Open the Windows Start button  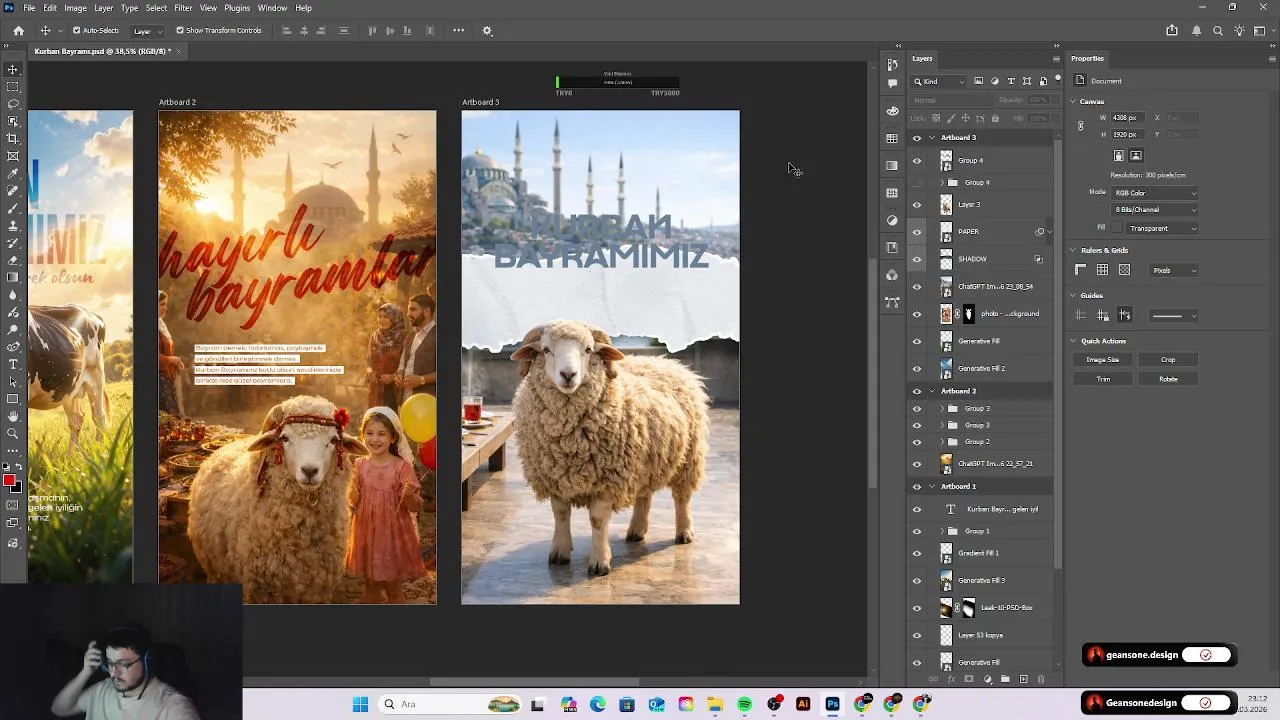(x=360, y=704)
